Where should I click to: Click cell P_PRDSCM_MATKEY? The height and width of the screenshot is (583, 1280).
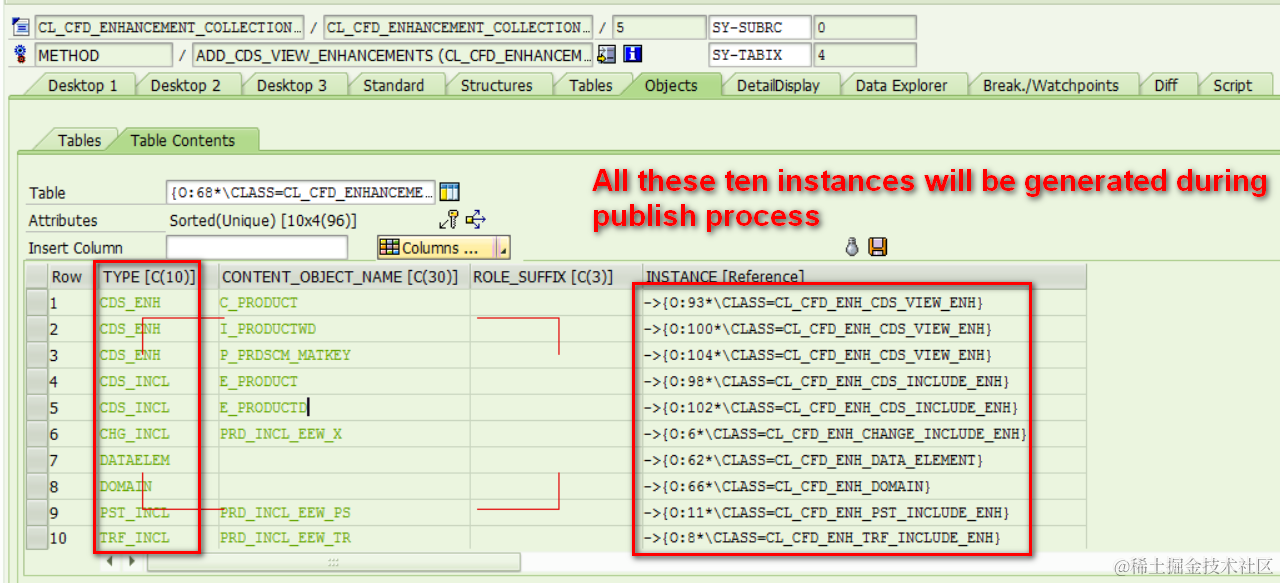(x=344, y=355)
